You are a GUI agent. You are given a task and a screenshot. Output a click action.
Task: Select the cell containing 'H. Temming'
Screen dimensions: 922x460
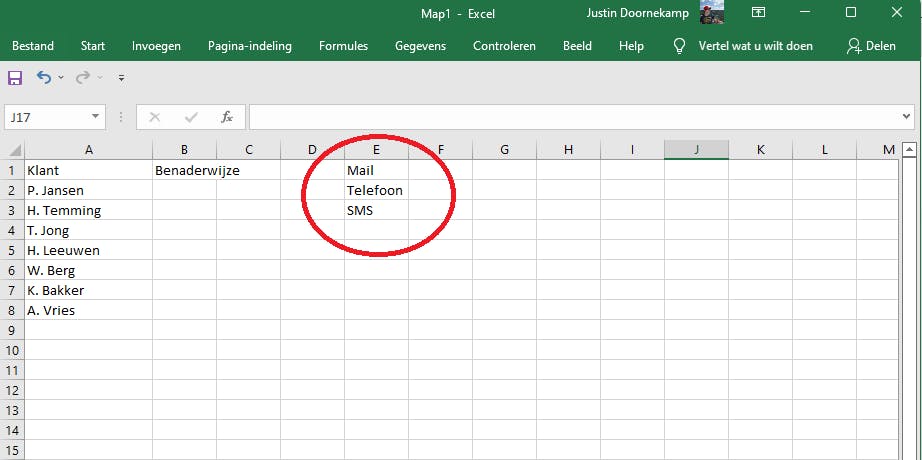click(x=88, y=211)
